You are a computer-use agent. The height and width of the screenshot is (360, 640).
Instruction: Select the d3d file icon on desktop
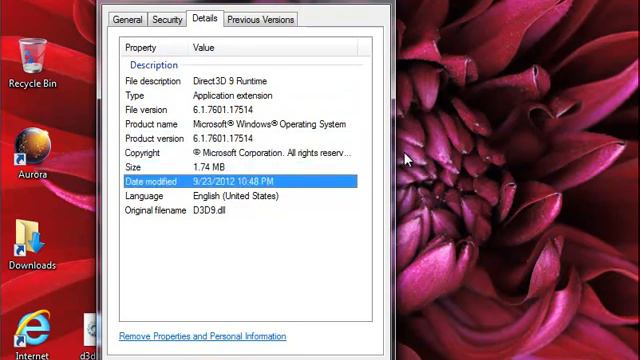[x=90, y=337]
